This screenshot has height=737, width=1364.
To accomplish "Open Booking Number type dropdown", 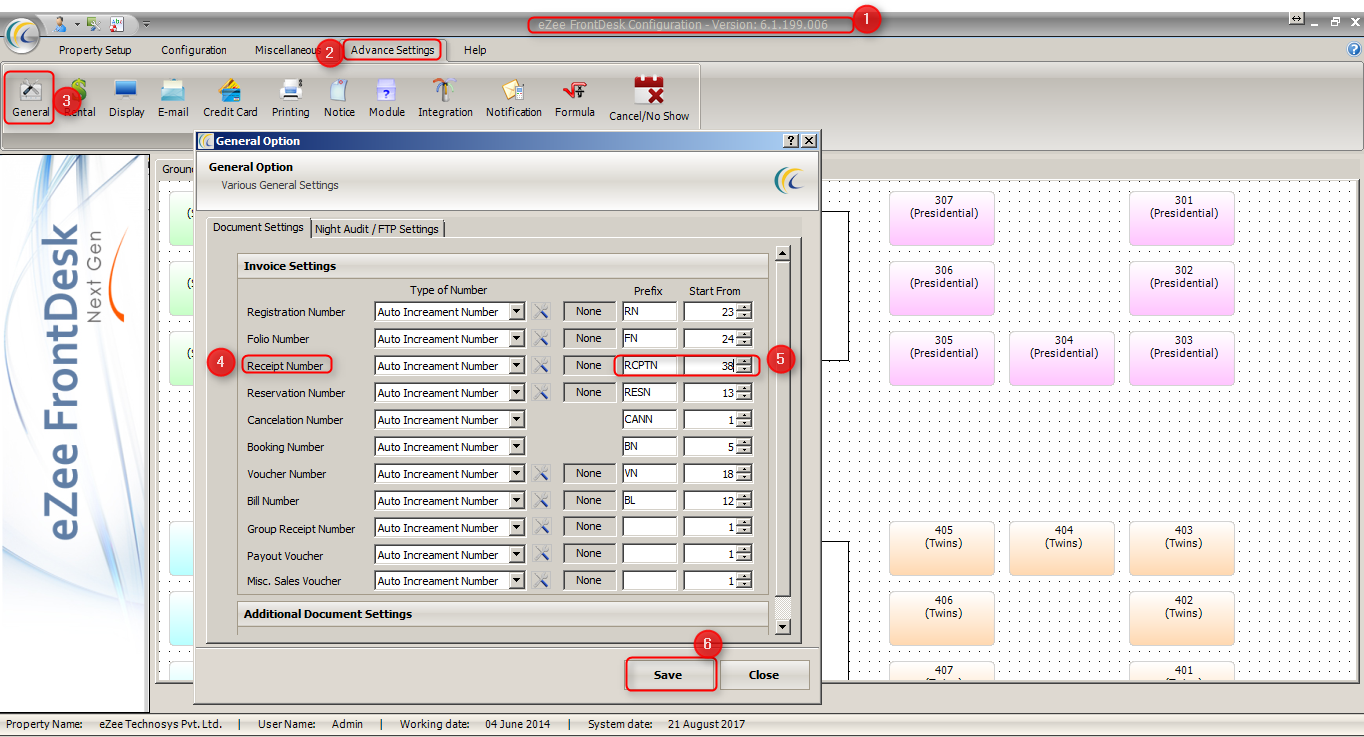I will (x=516, y=447).
